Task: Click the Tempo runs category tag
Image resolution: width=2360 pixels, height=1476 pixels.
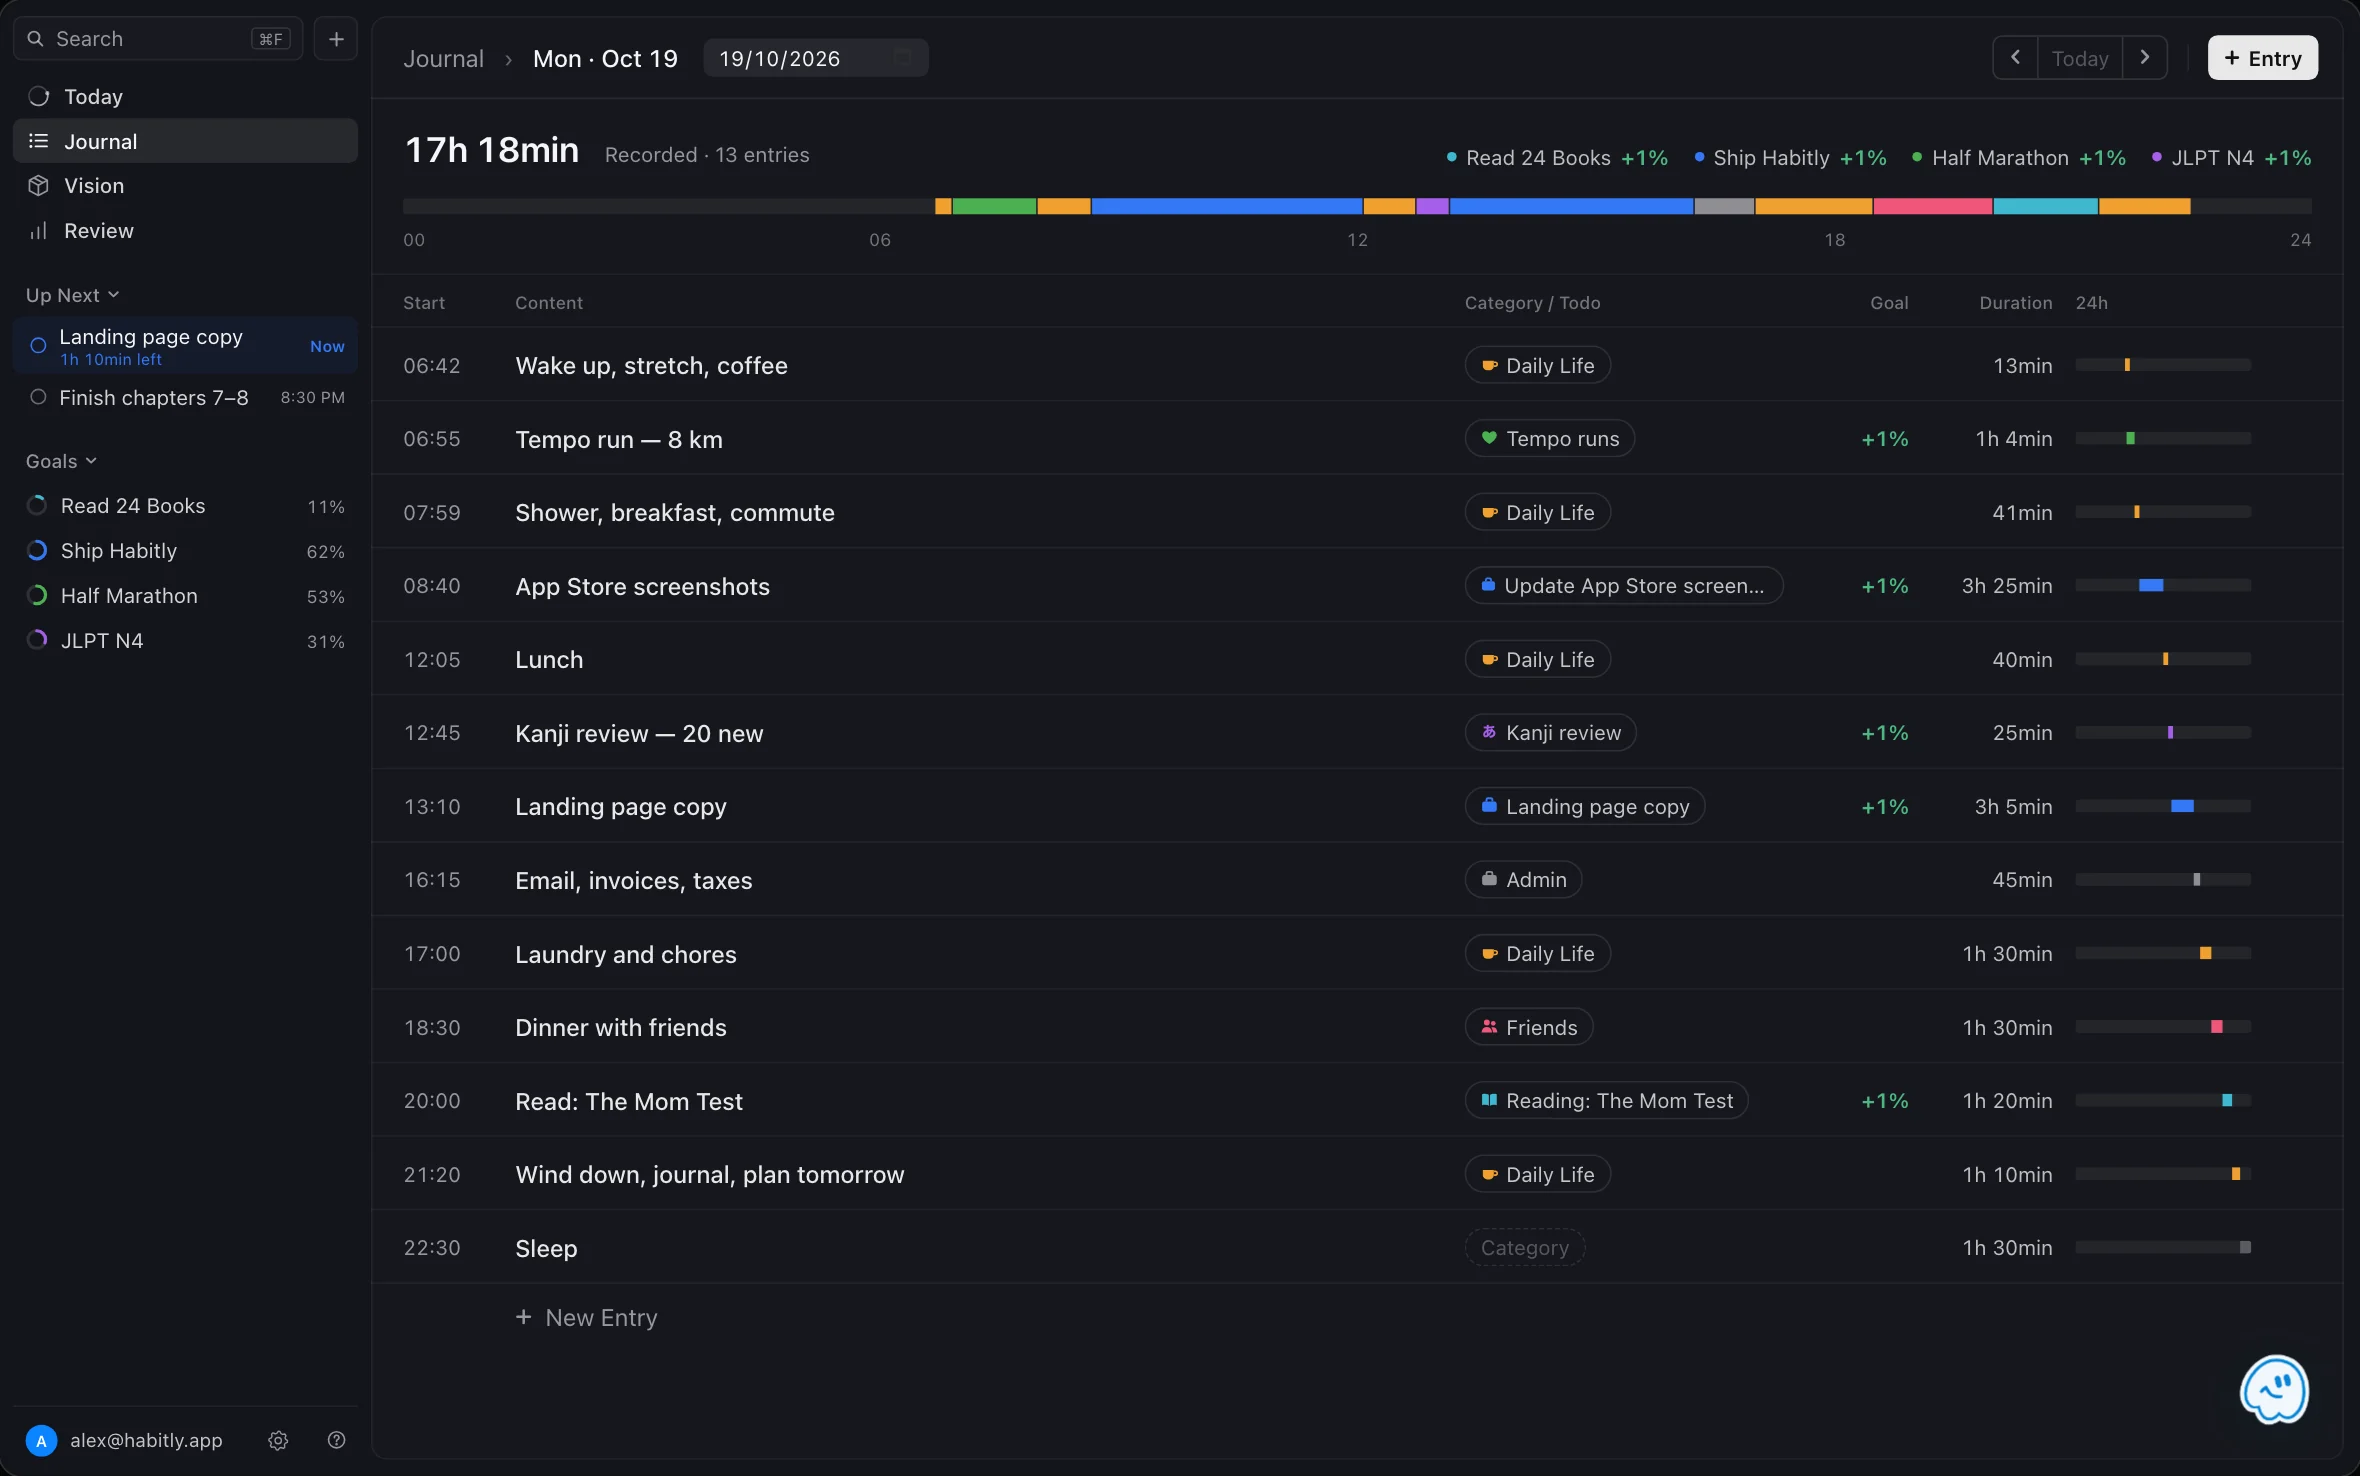Action: (1550, 439)
